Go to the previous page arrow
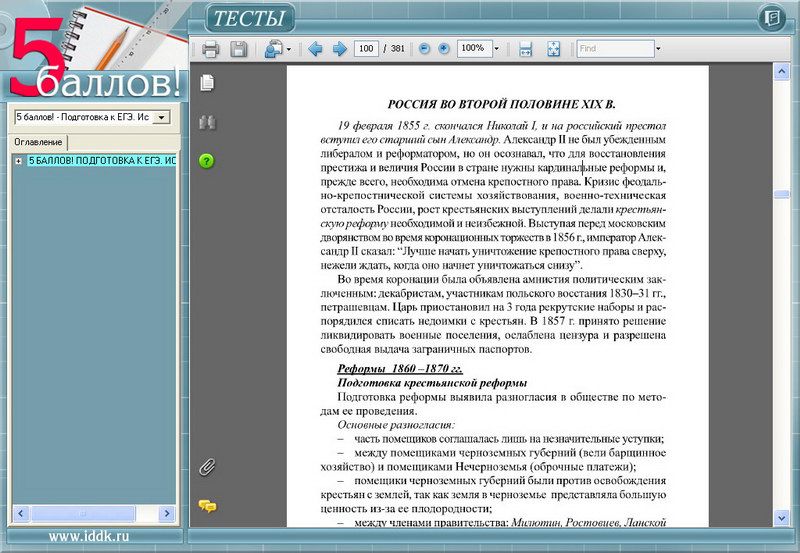This screenshot has height=553, width=800. coord(315,49)
